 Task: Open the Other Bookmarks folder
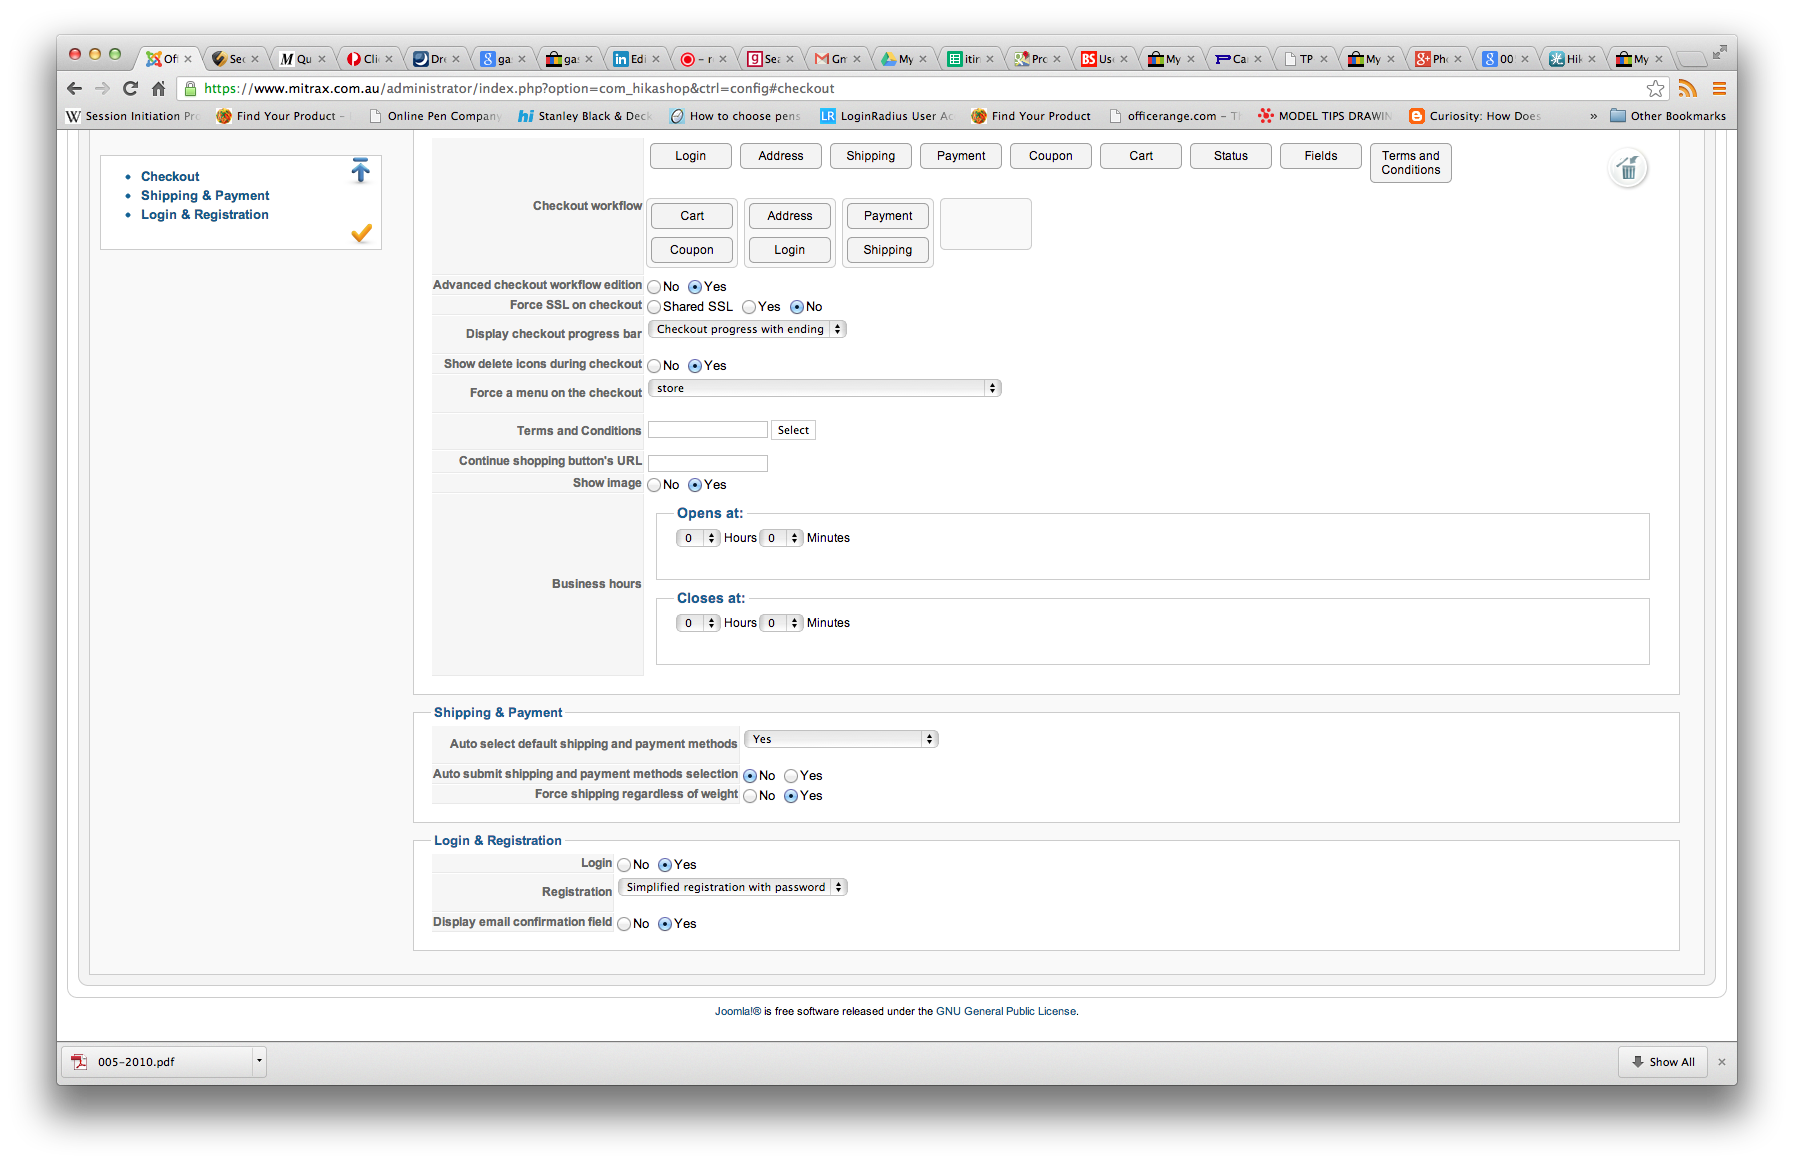(1668, 116)
